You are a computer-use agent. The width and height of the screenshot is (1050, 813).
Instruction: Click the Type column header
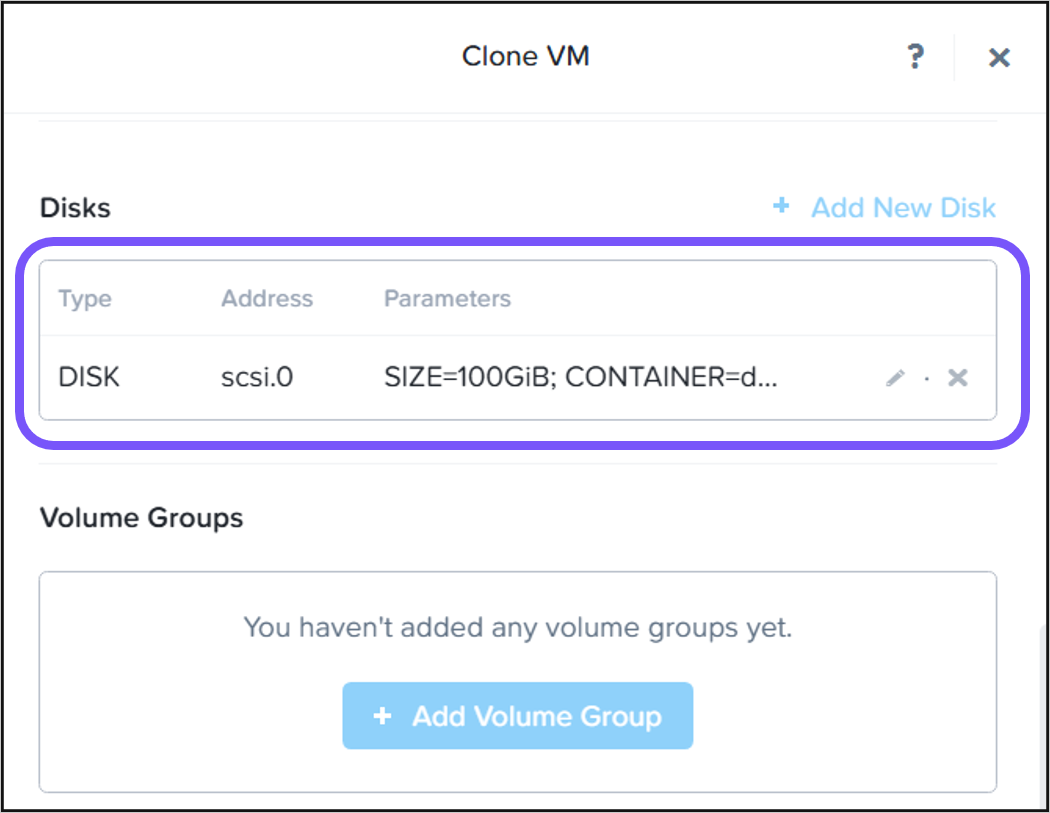[x=85, y=299]
